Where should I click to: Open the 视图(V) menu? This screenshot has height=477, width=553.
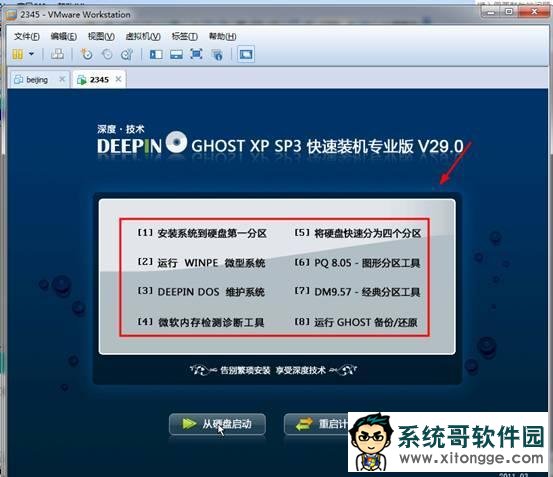(101, 36)
